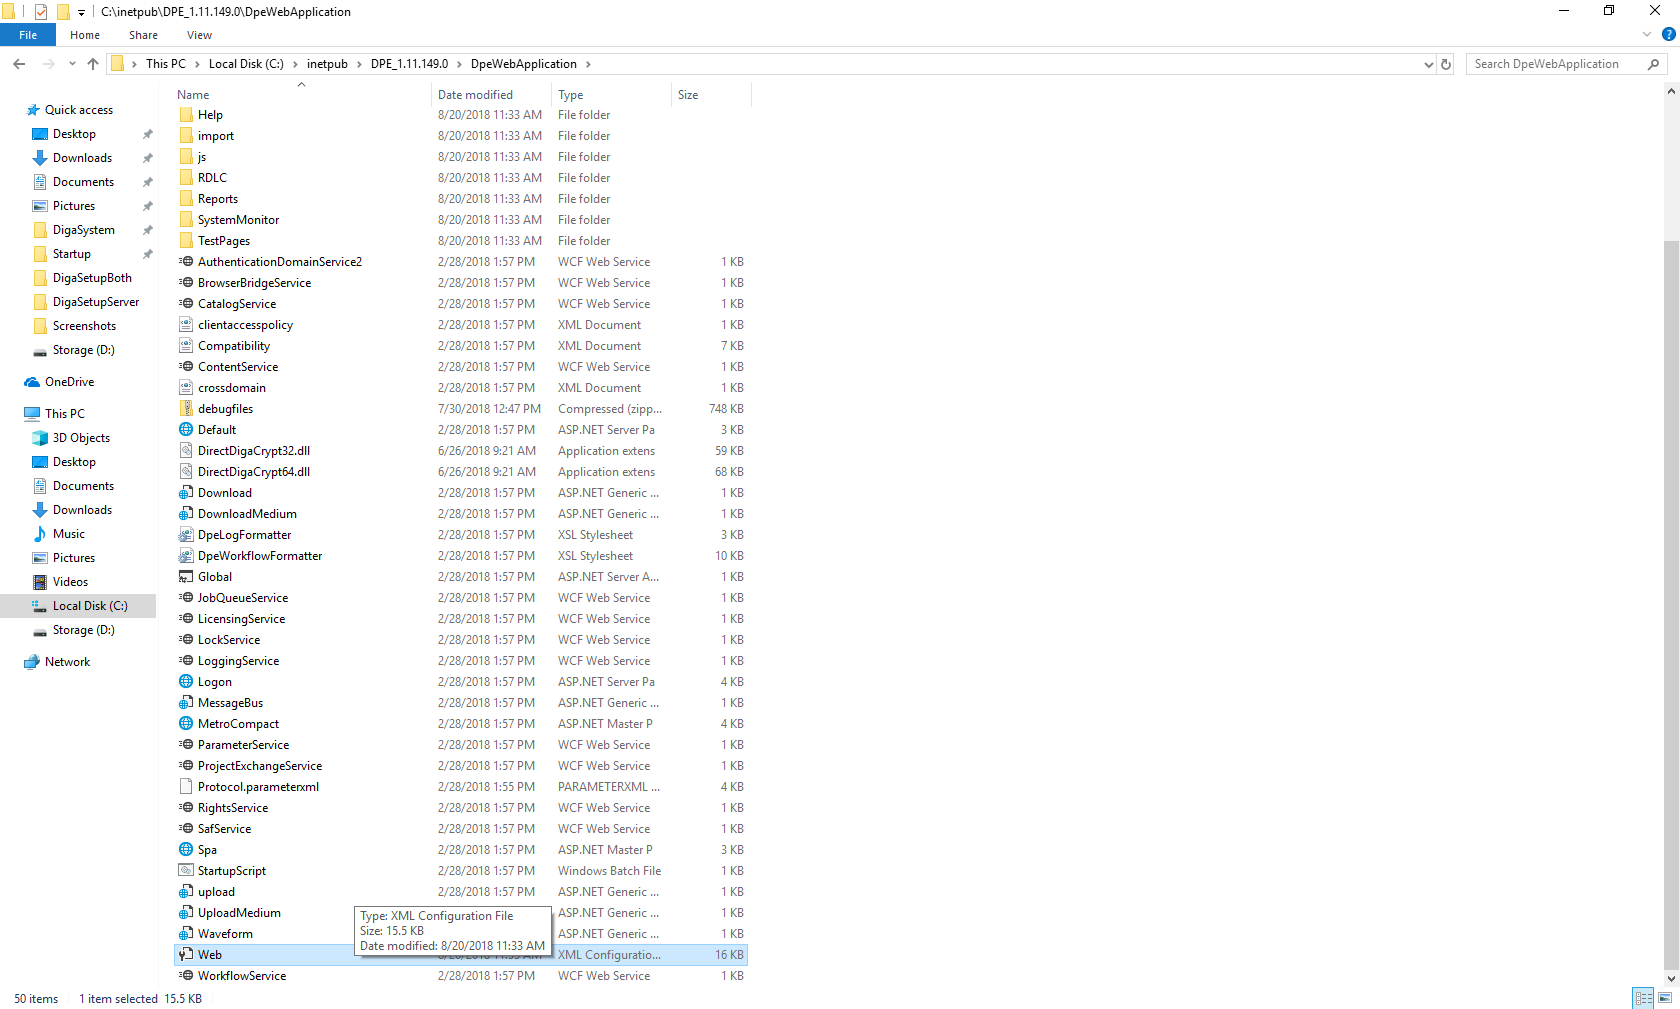Open the File menu tab
The width and height of the screenshot is (1680, 1009).
[x=28, y=35]
